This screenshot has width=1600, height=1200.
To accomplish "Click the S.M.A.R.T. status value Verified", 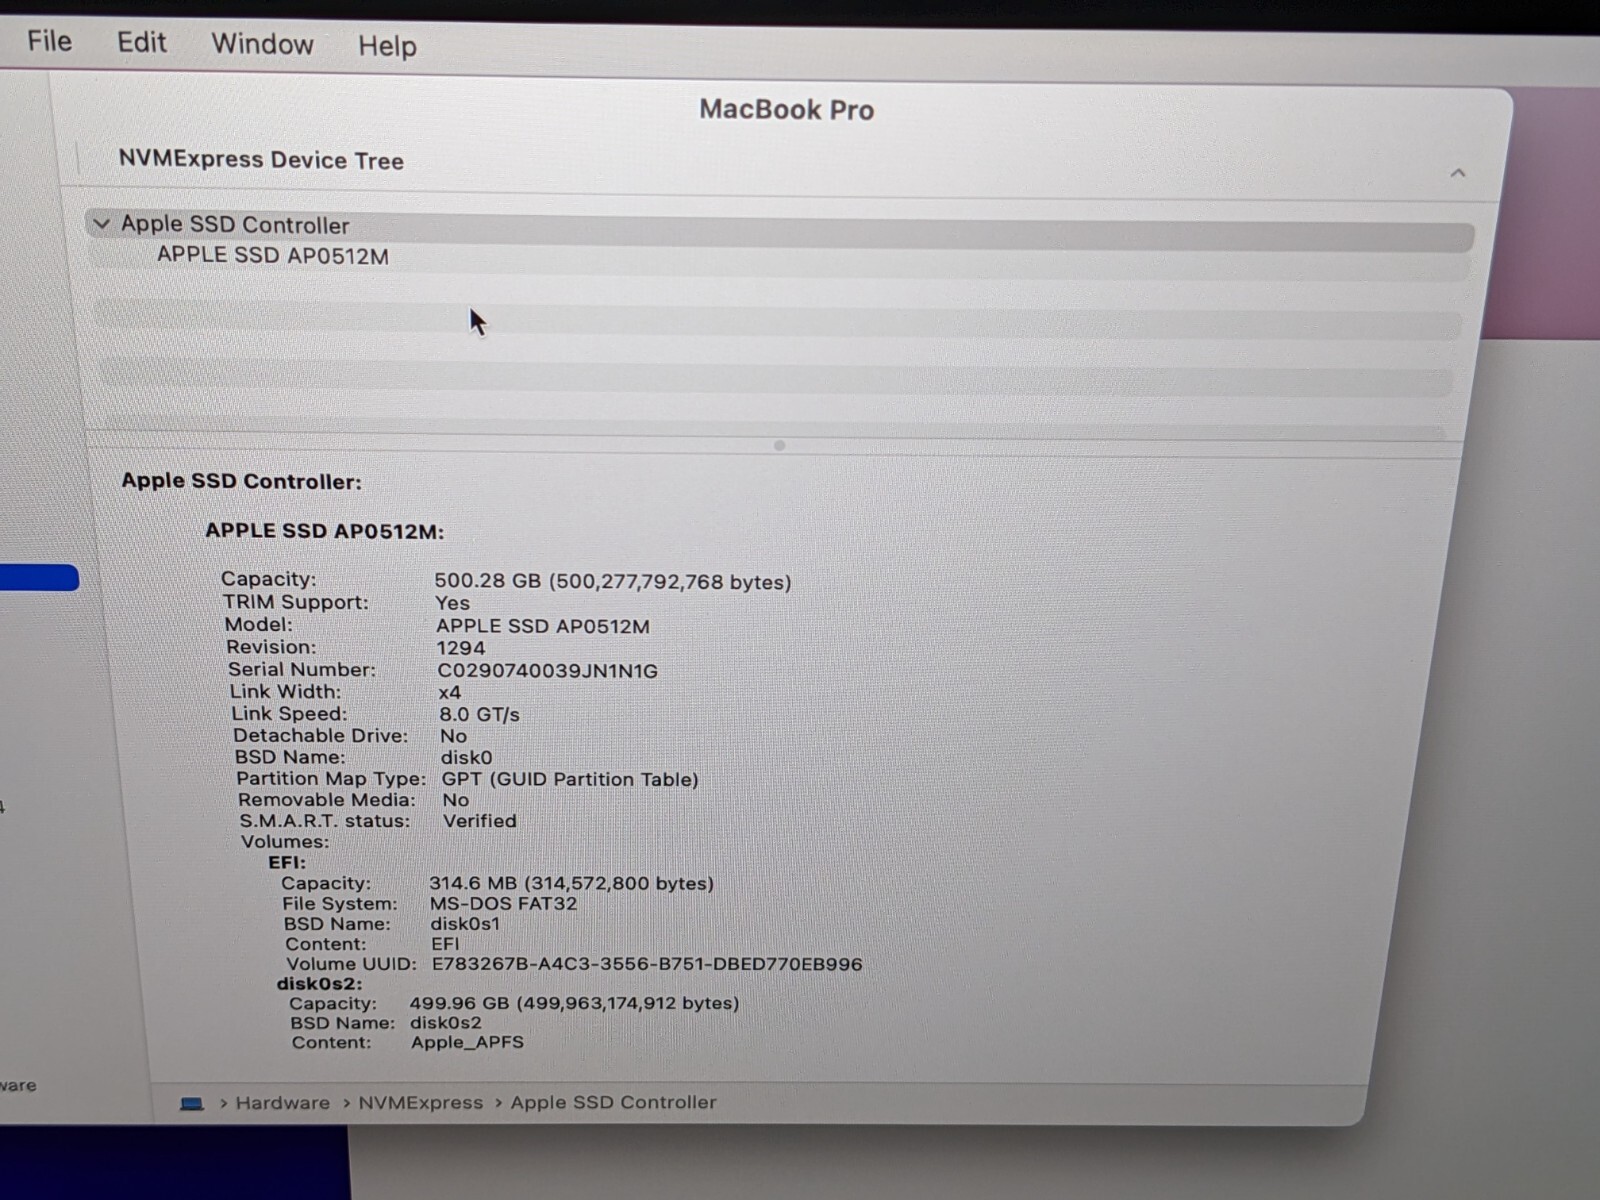I will (x=480, y=821).
